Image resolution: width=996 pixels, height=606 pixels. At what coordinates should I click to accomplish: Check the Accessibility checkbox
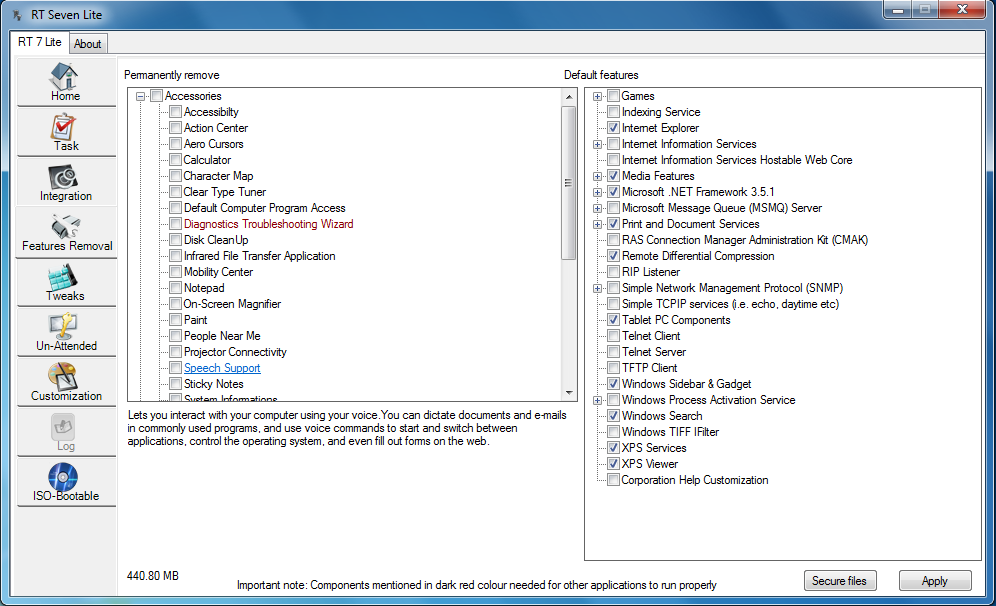(x=176, y=112)
